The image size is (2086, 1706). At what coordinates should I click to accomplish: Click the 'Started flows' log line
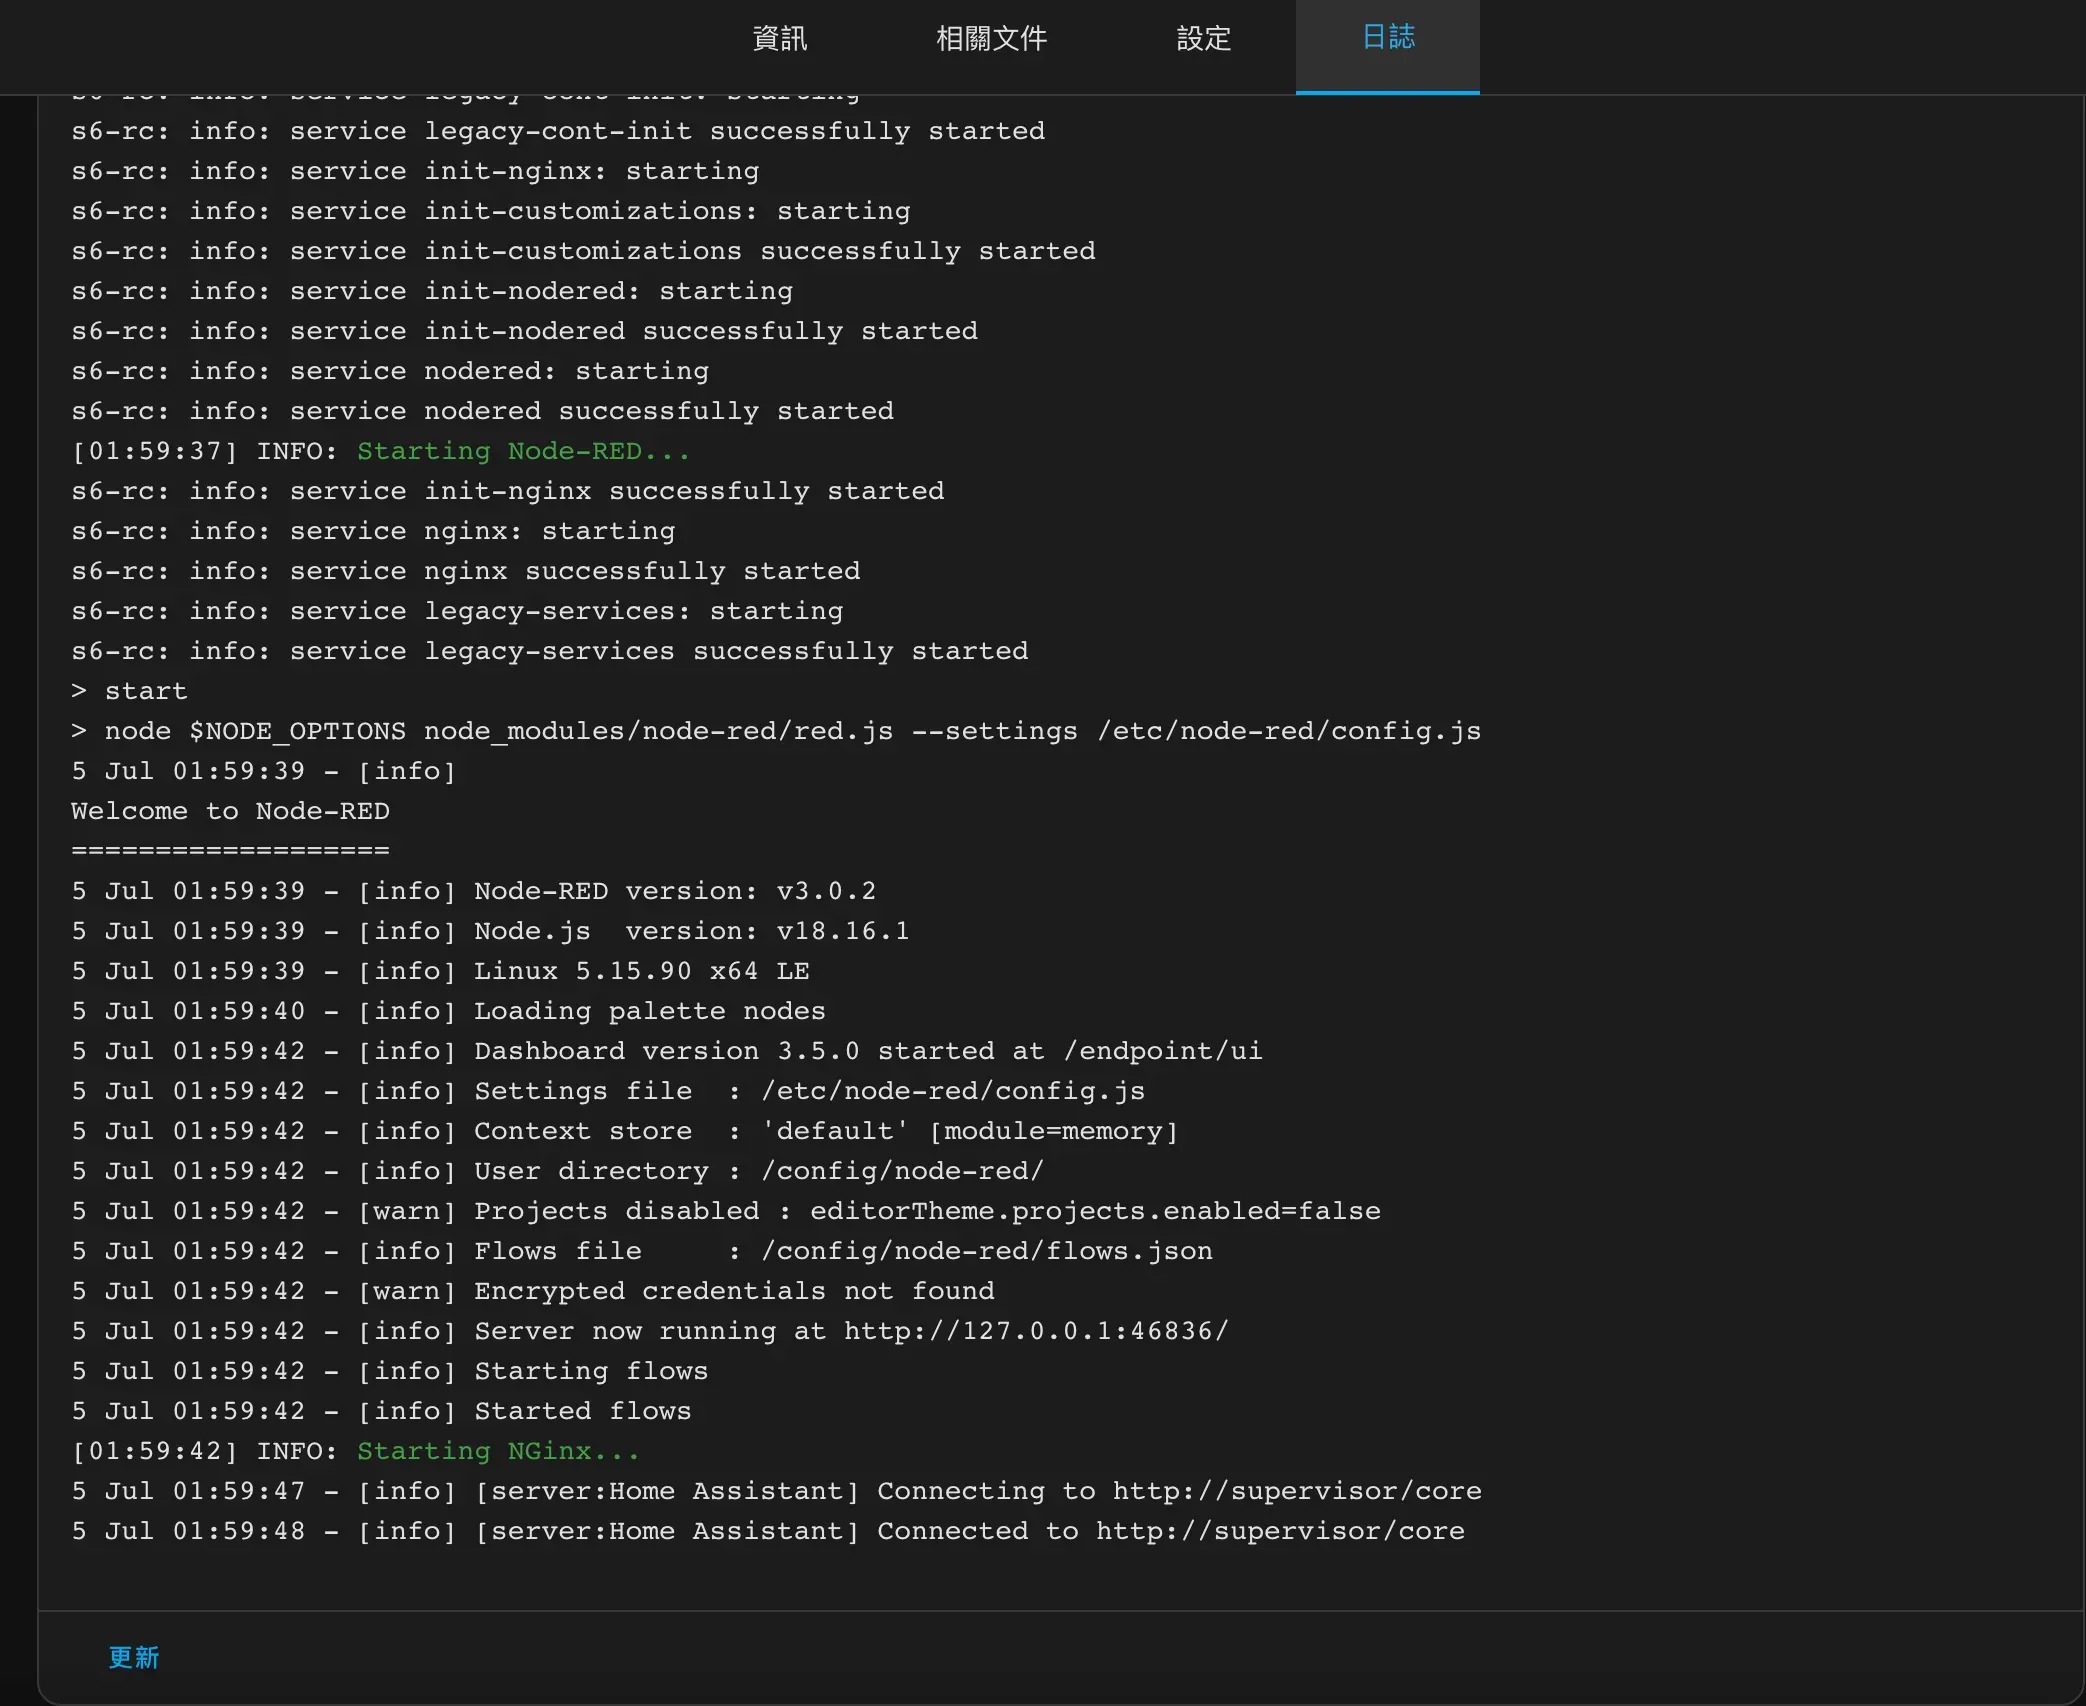pos(381,1411)
